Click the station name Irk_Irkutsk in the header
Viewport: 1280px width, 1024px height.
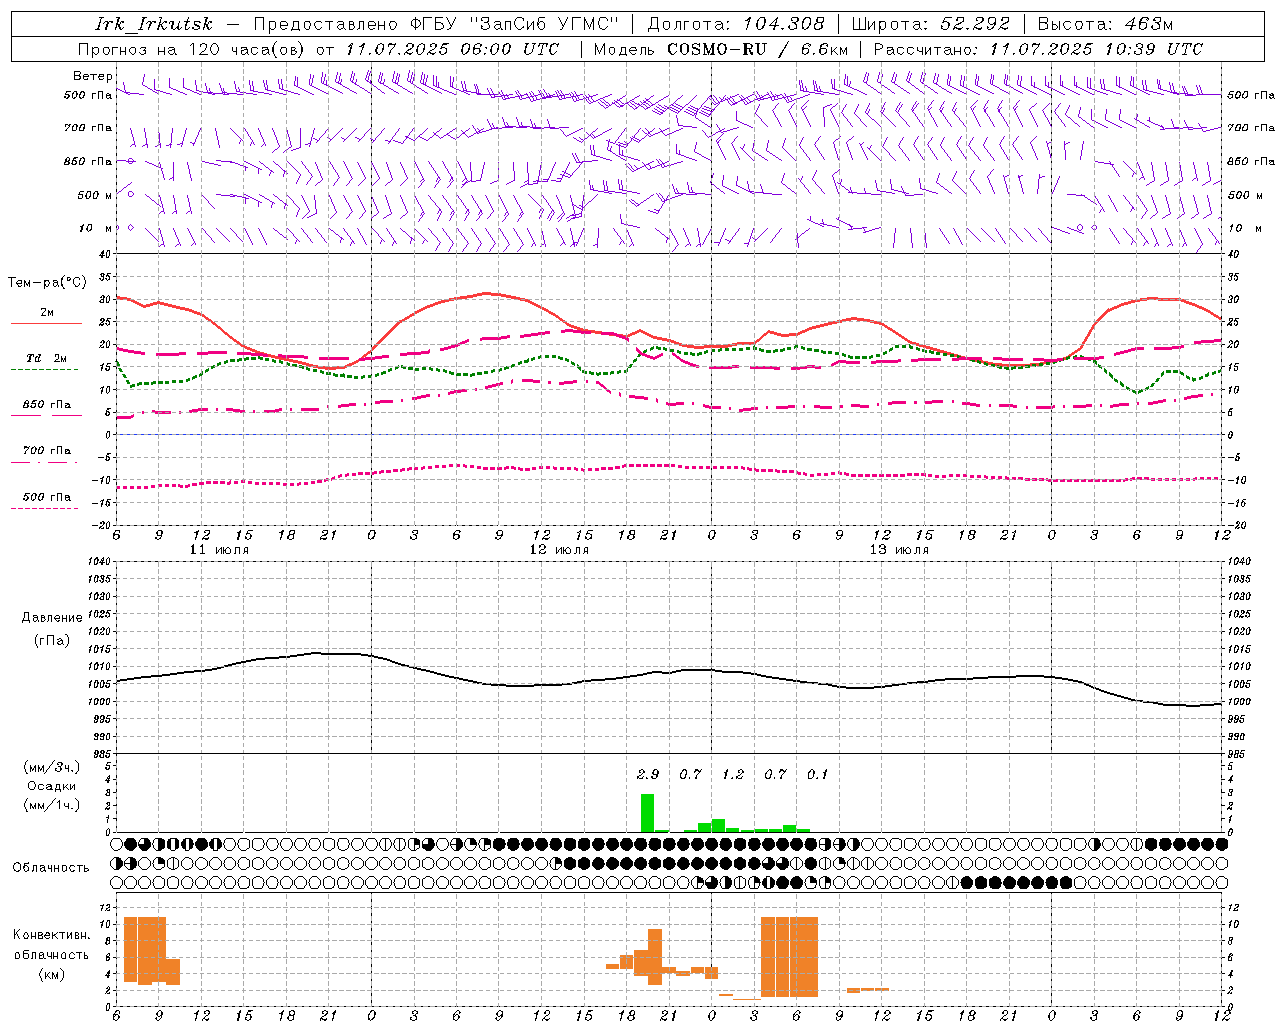click(154, 24)
